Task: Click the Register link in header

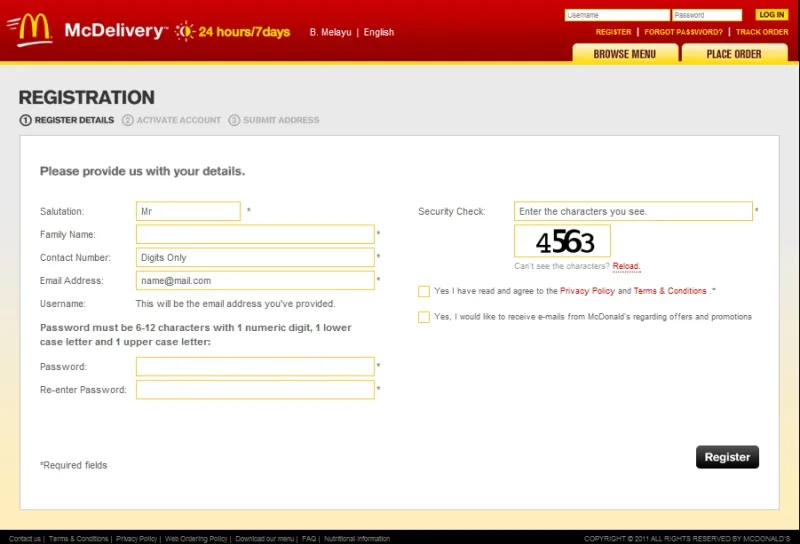Action: click(613, 32)
